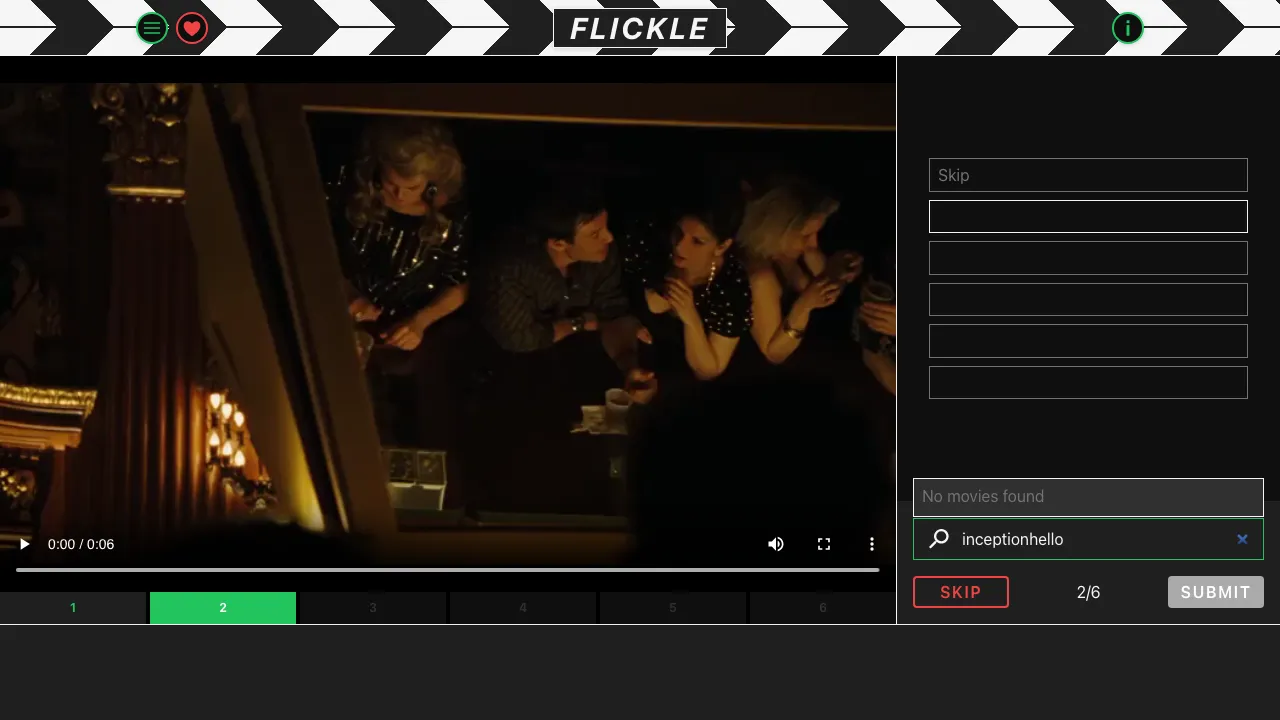Click the 0:00 / 0:06 timestamp
This screenshot has width=1280, height=720.
pos(81,544)
